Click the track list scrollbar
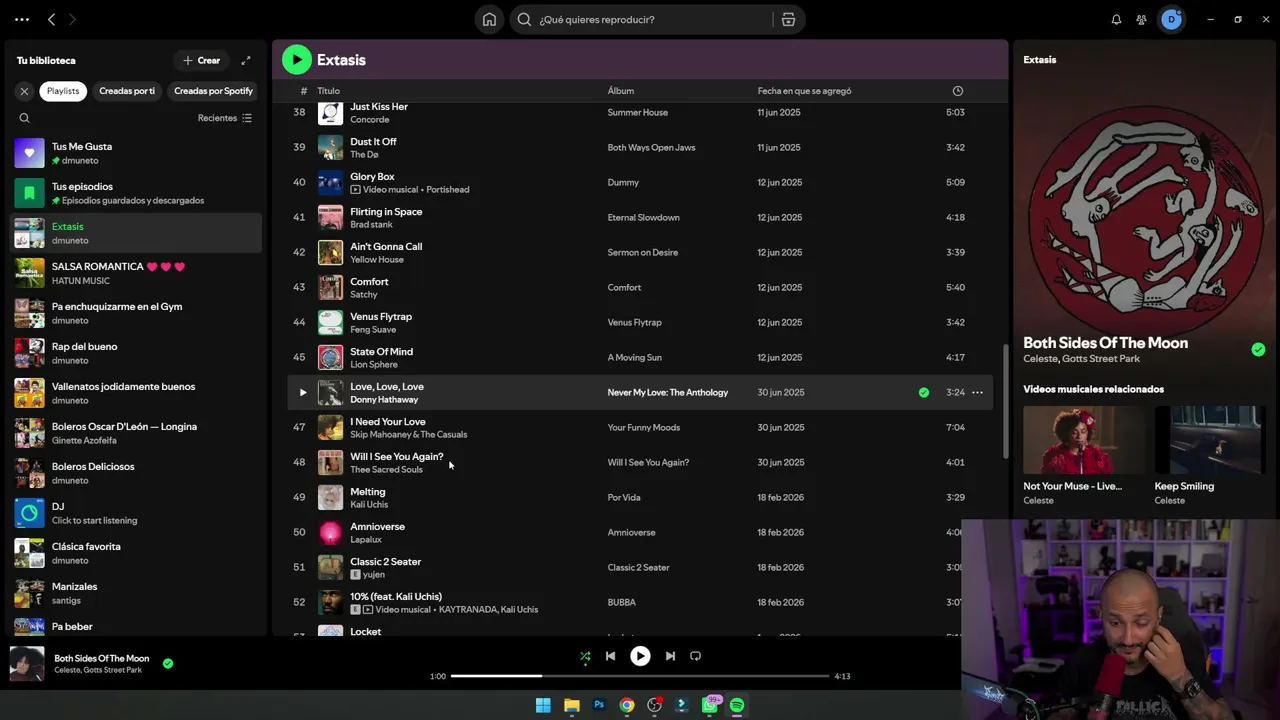The height and width of the screenshot is (720, 1280). tap(1005, 400)
